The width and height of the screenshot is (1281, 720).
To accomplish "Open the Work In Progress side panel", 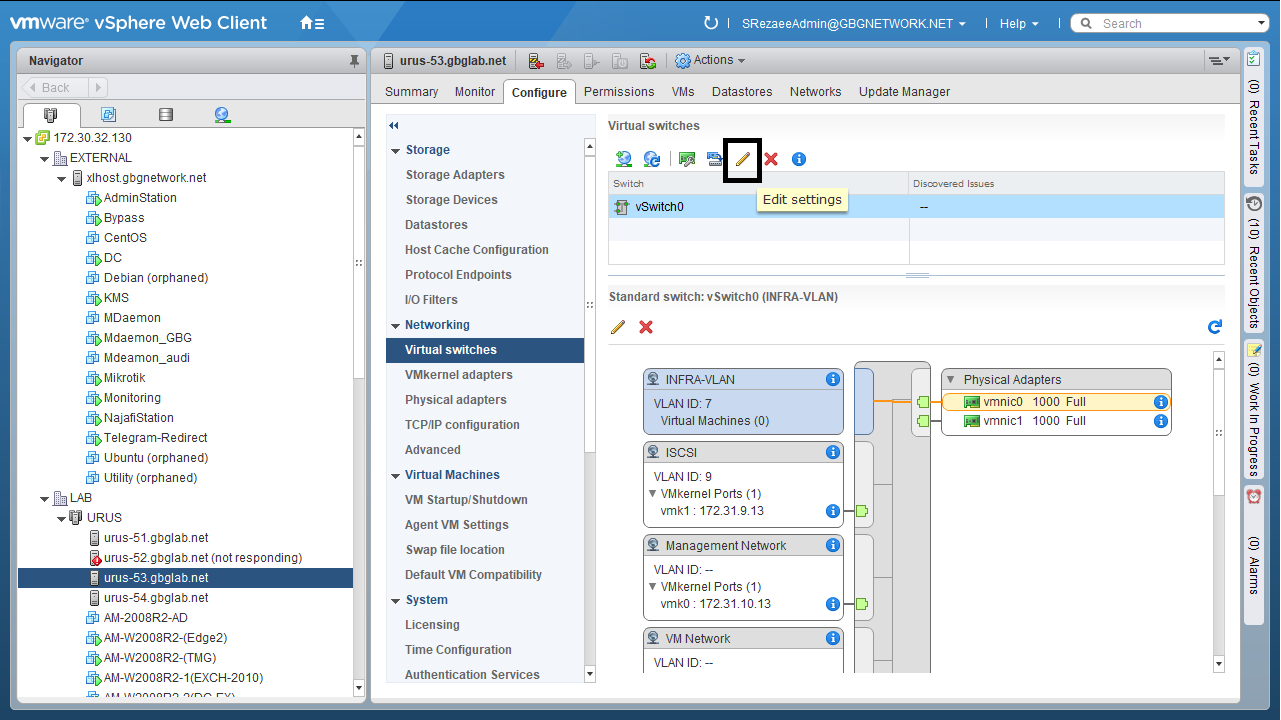I will [1254, 409].
